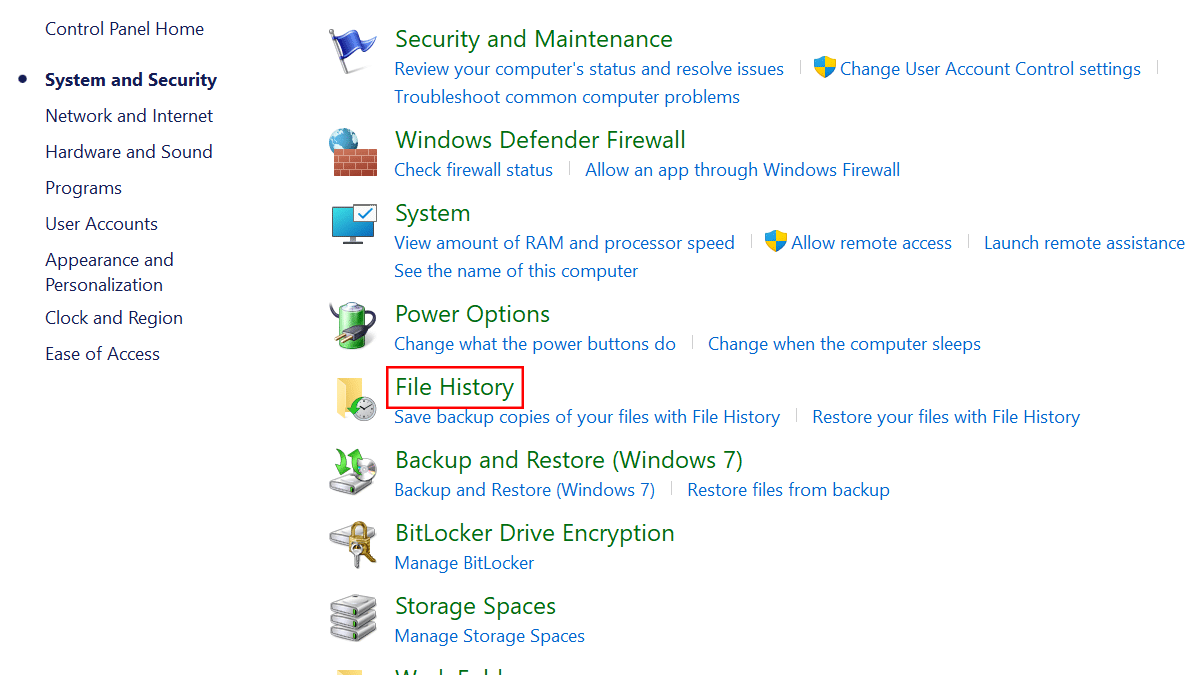This screenshot has height=675, width=1200.
Task: Open Hardware and Sound category
Action: click(x=129, y=152)
